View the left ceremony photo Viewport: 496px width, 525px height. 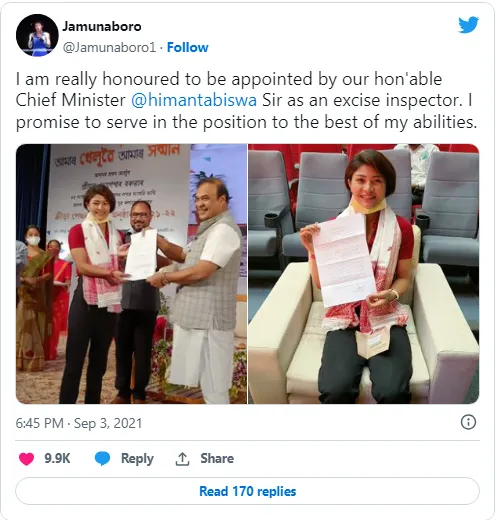click(131, 274)
